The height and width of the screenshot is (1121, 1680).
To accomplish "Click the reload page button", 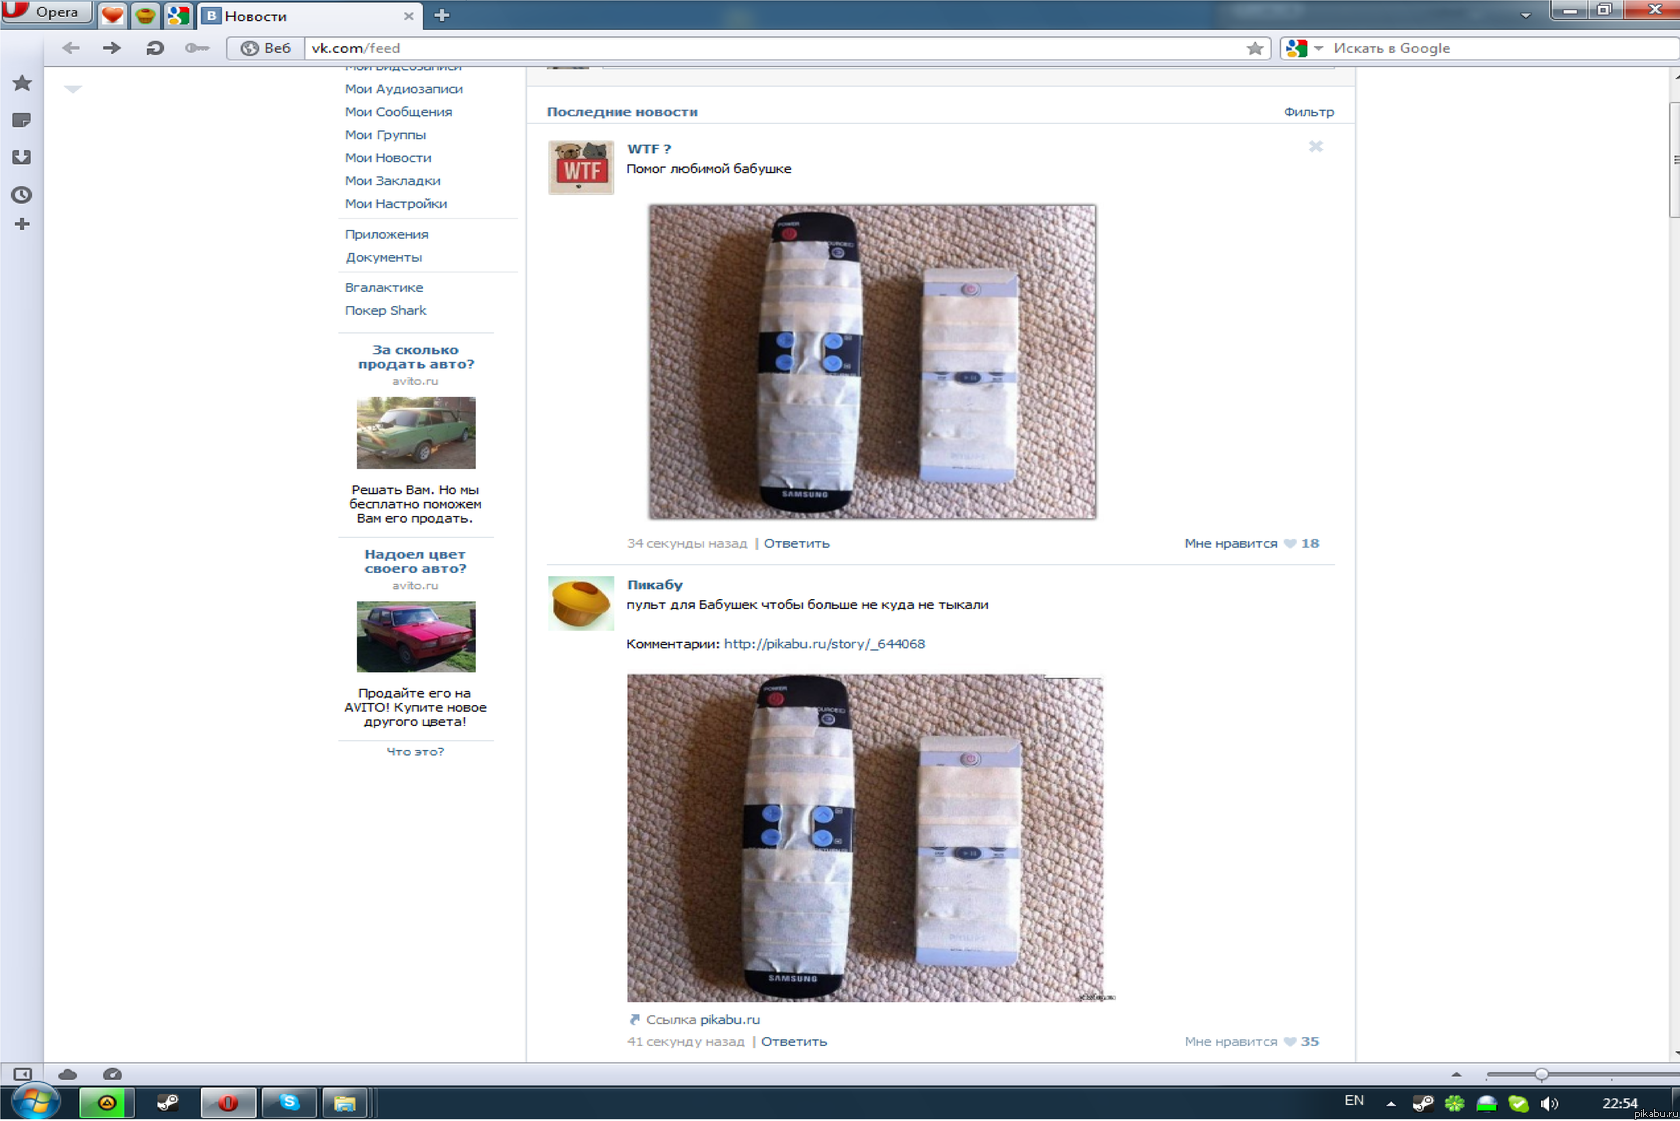I will point(155,48).
